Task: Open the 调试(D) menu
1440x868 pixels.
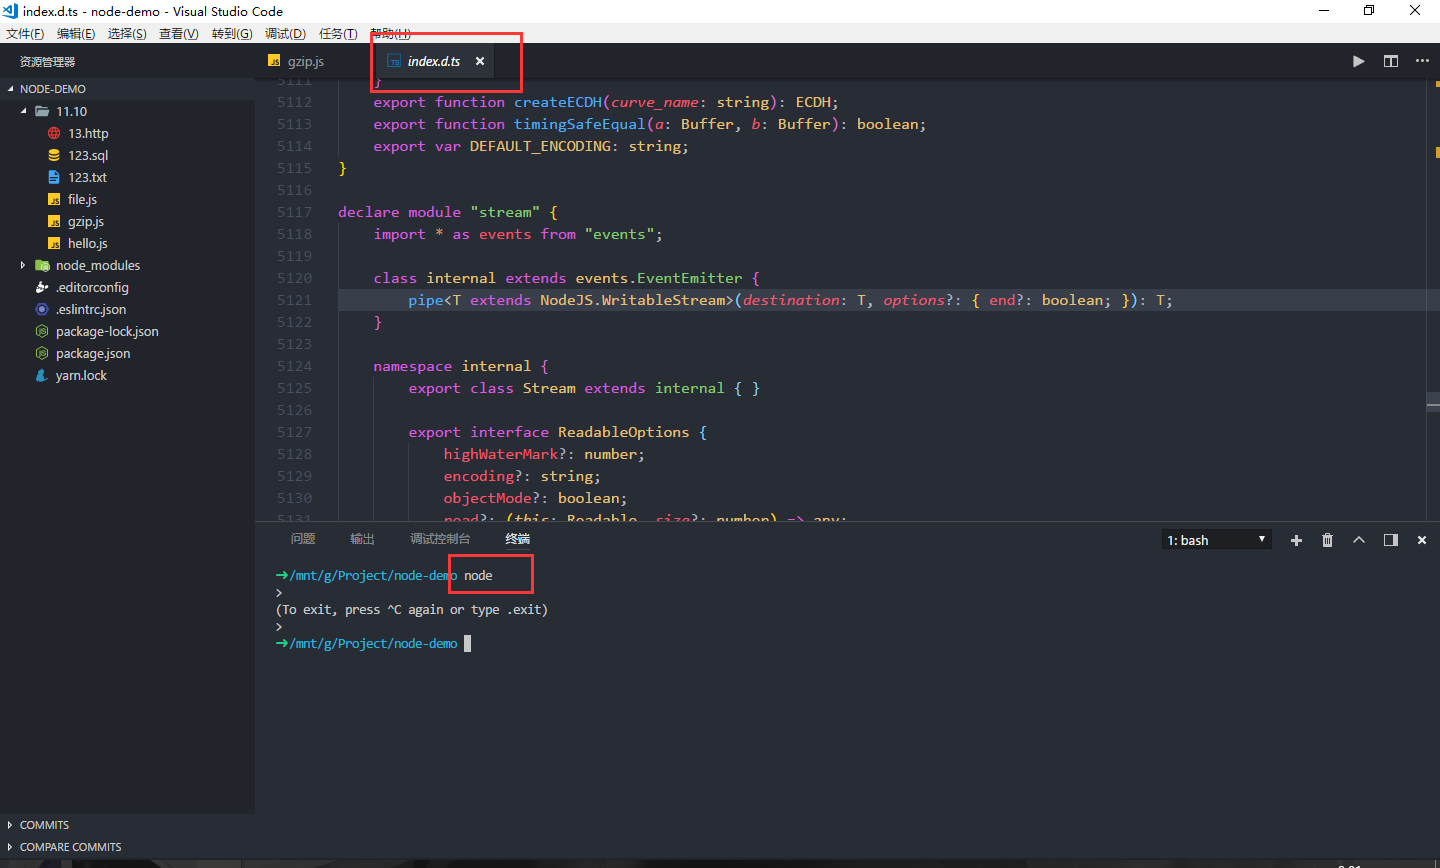Action: [285, 33]
